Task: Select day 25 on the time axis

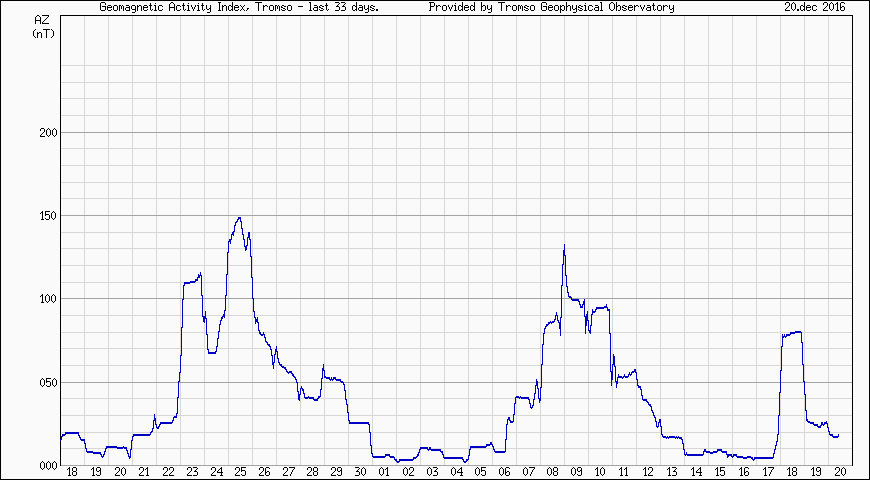Action: pos(240,472)
